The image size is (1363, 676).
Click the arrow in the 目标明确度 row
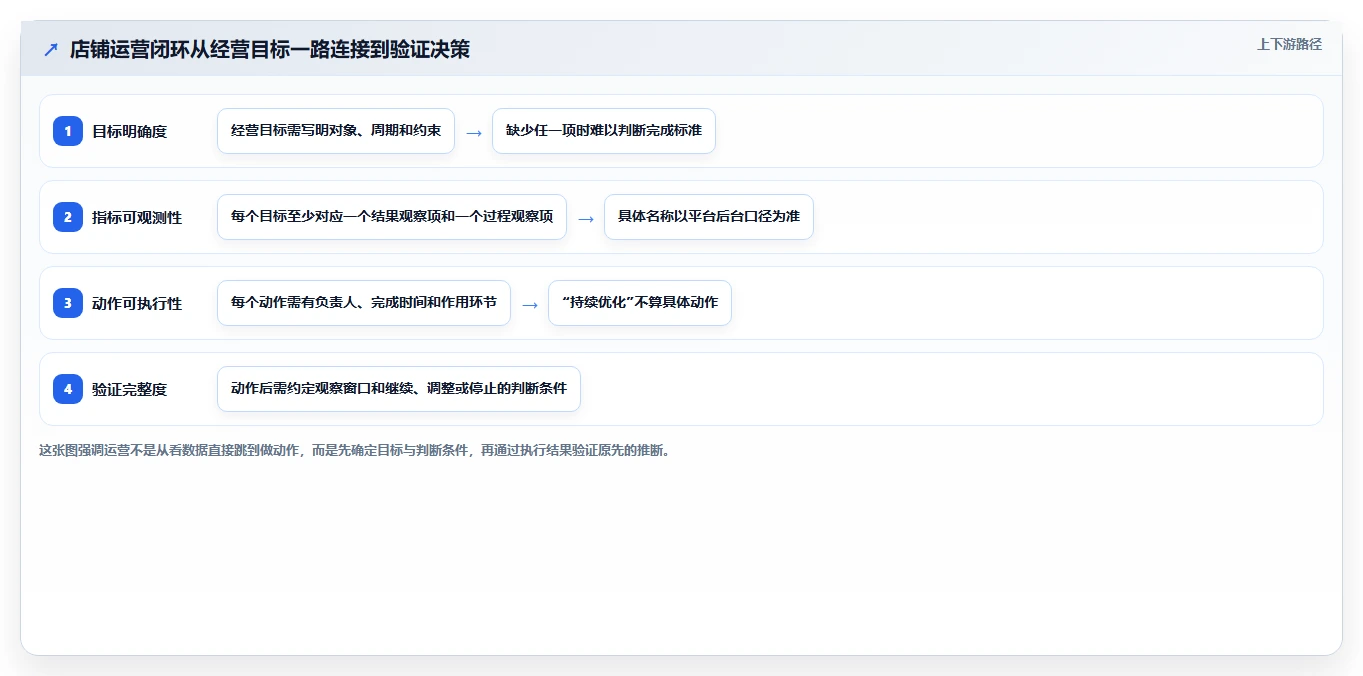[x=474, y=132]
